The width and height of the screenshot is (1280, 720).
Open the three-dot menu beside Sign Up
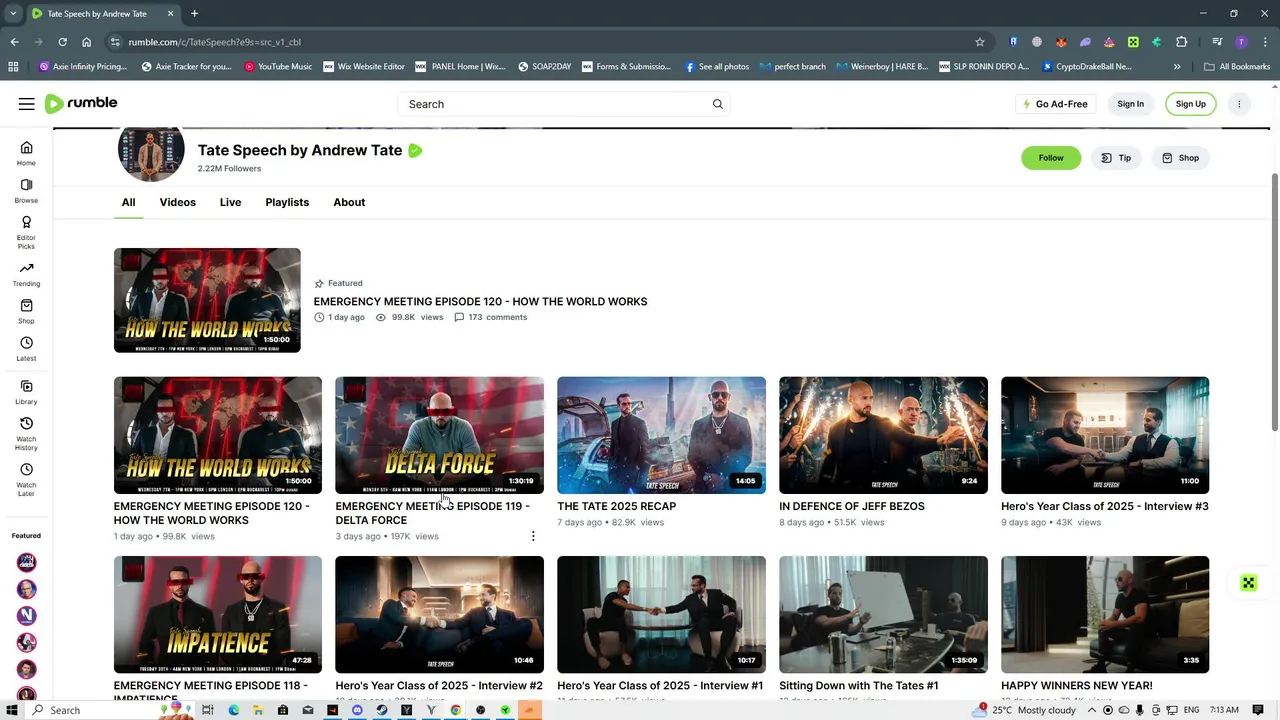[x=1239, y=104]
